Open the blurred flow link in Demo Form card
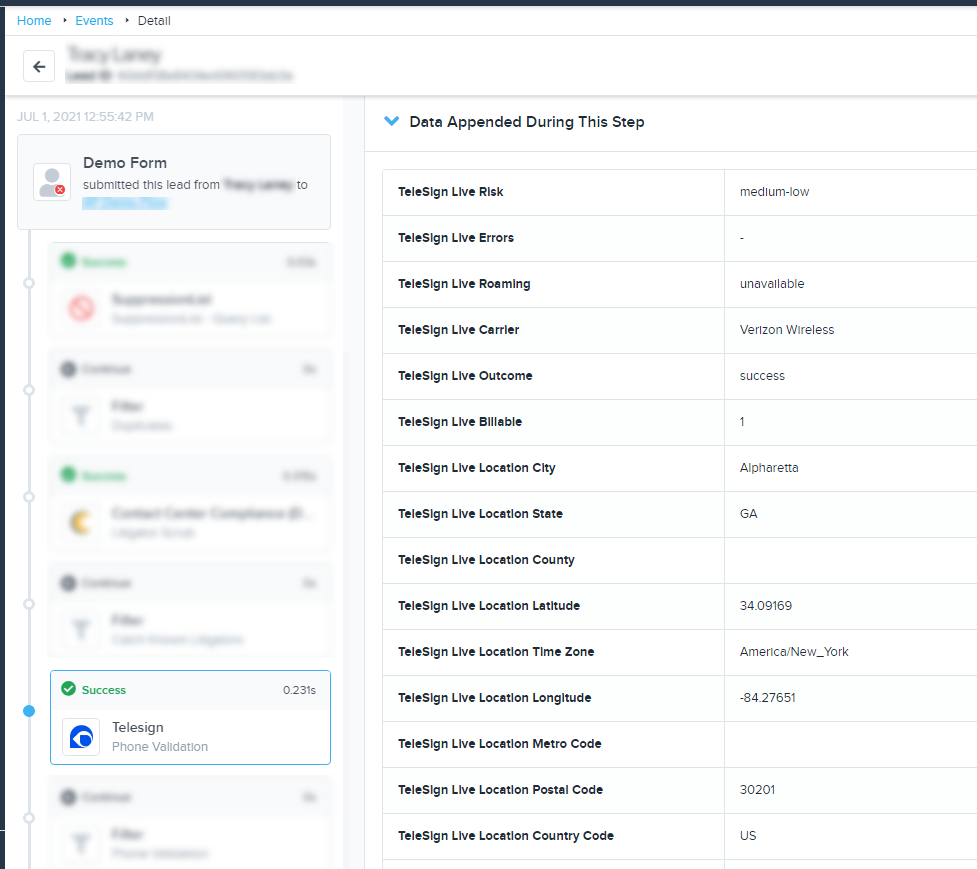Viewport: 977px width, 869px height. [125, 203]
